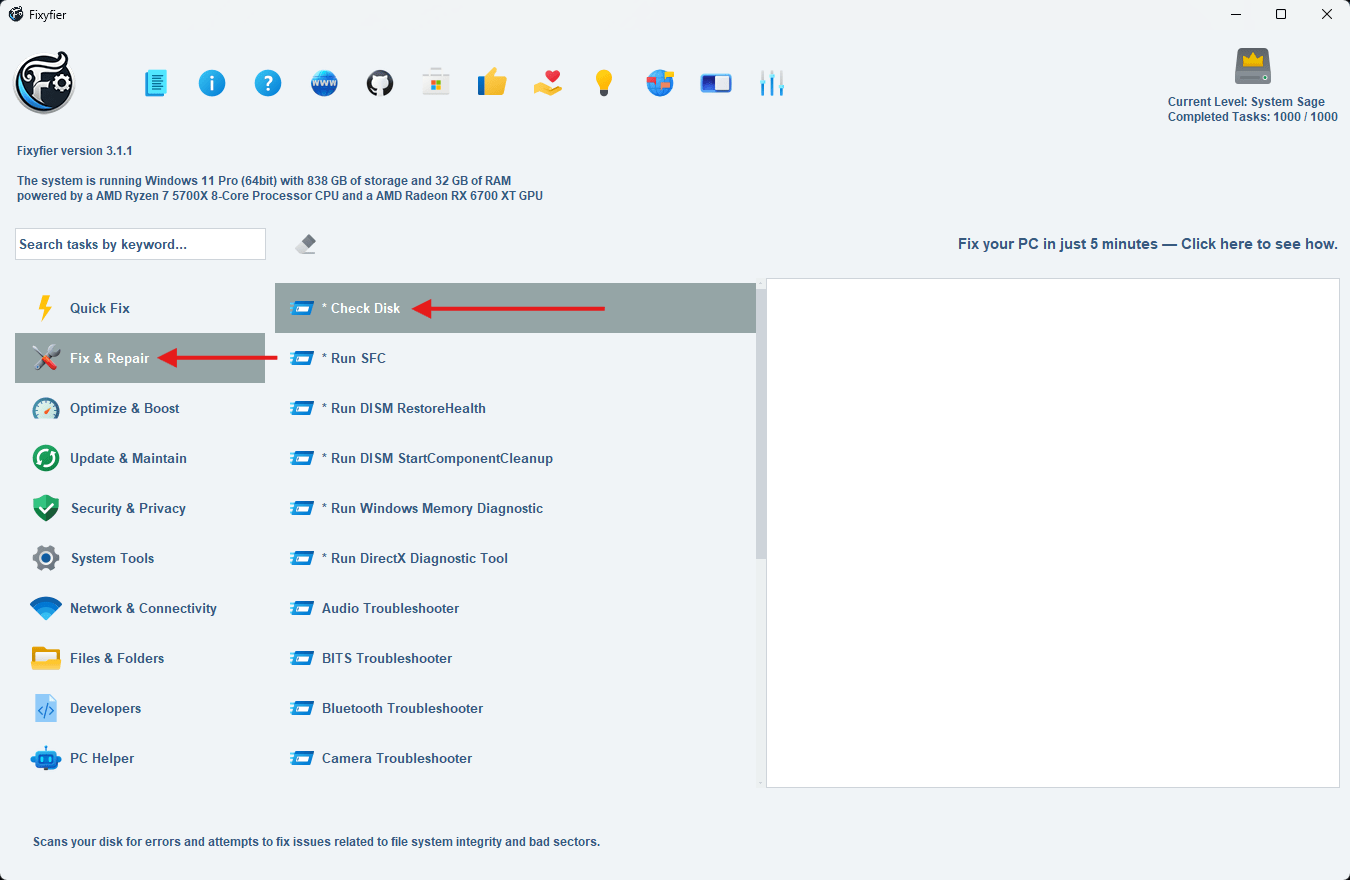This screenshot has width=1350, height=880.
Task: Open the GitHub icon
Action: point(380,83)
